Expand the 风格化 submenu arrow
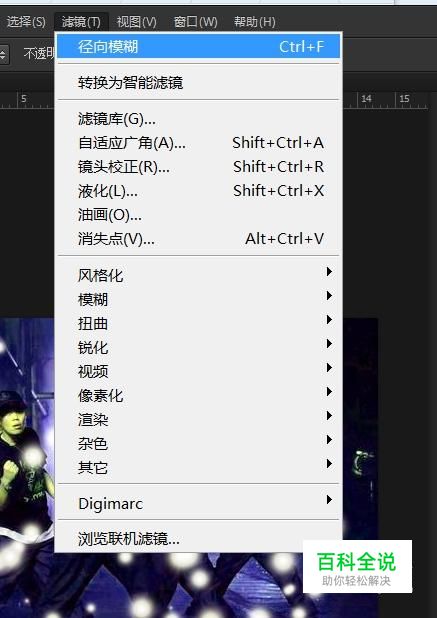The image size is (437, 618). [x=329, y=272]
